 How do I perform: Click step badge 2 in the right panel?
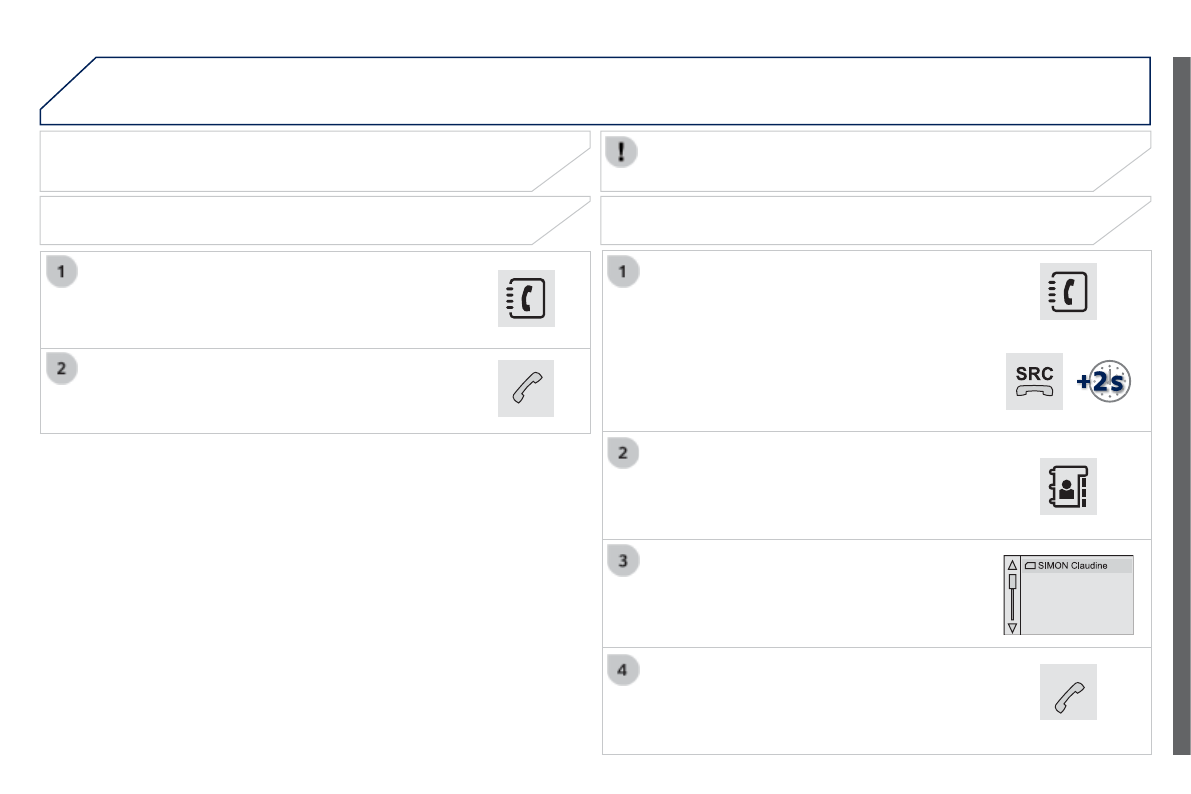[x=624, y=452]
